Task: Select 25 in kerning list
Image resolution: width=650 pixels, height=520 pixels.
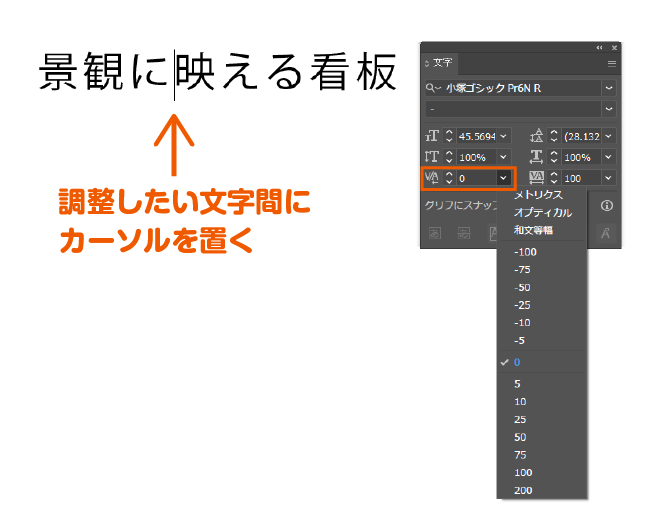Action: click(x=542, y=420)
